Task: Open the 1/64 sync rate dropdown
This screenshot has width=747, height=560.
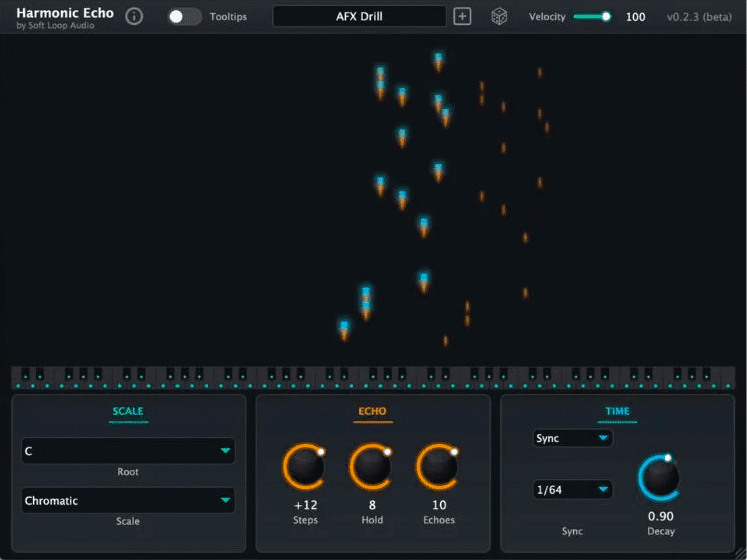Action: coord(572,489)
